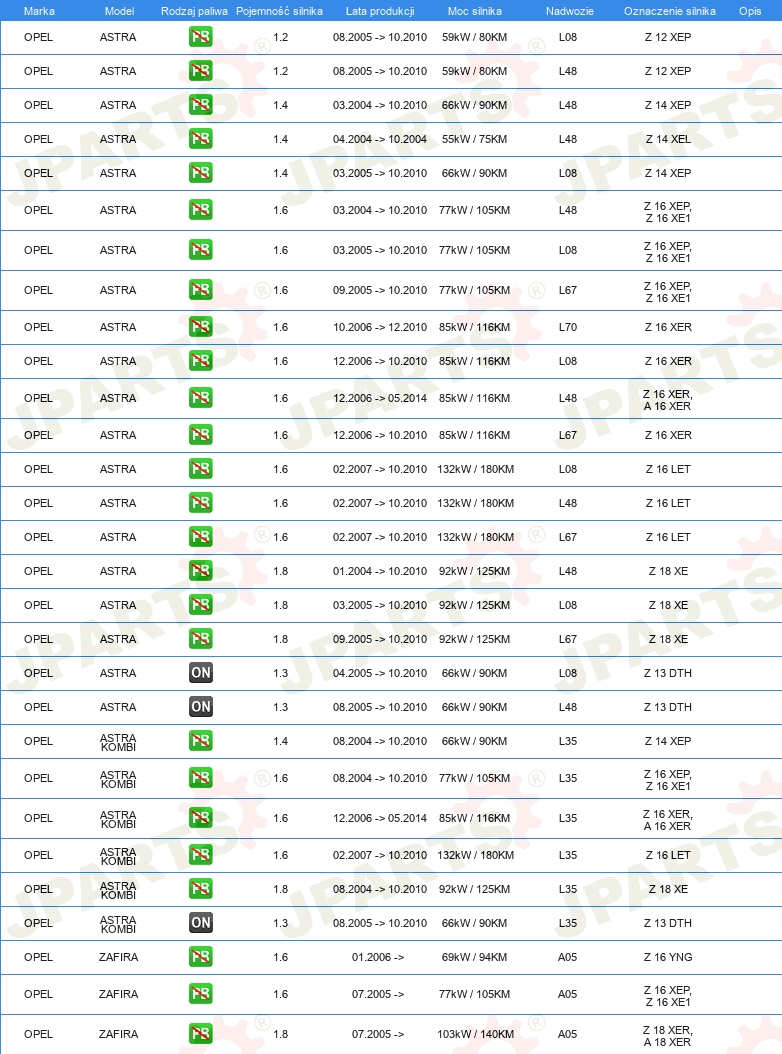
Task: Click petrol icon in Astra Kombi 1.4 row
Action: 200,741
